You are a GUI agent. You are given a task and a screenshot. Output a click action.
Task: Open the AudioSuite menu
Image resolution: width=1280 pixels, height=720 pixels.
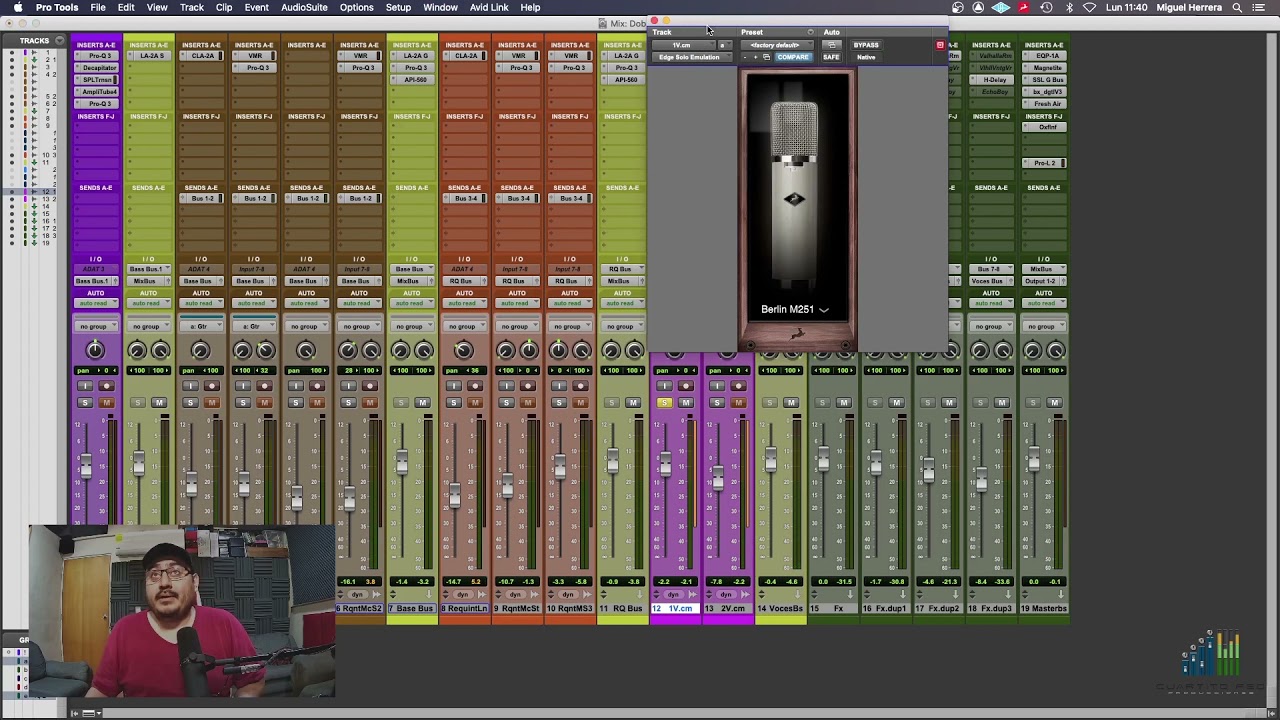304,7
